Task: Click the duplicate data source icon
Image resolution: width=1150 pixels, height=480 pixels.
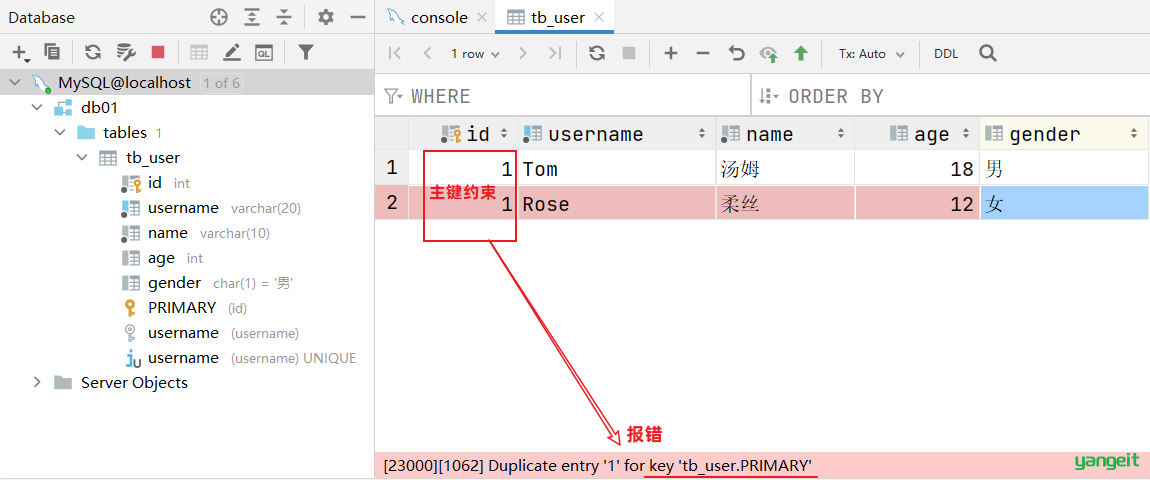Action: click(51, 52)
